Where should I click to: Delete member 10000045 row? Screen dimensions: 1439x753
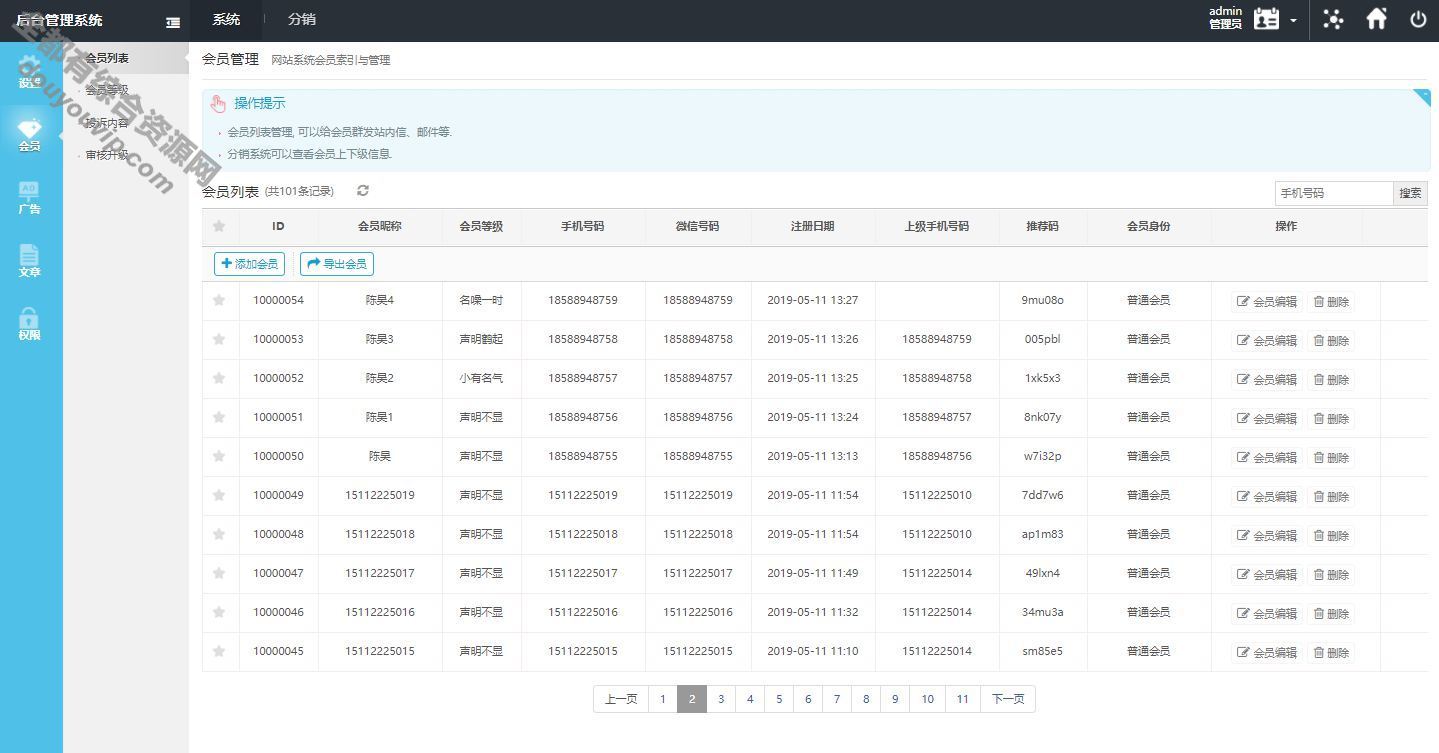tap(1331, 652)
